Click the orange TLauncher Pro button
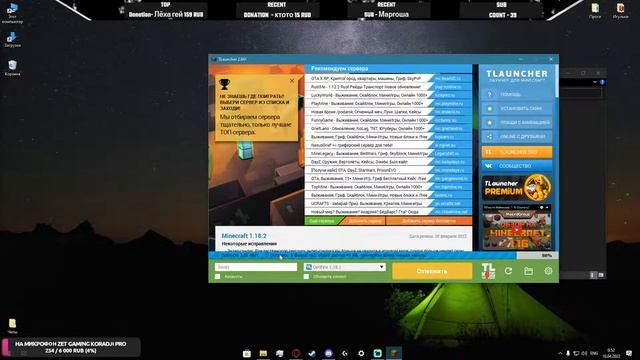 517,152
